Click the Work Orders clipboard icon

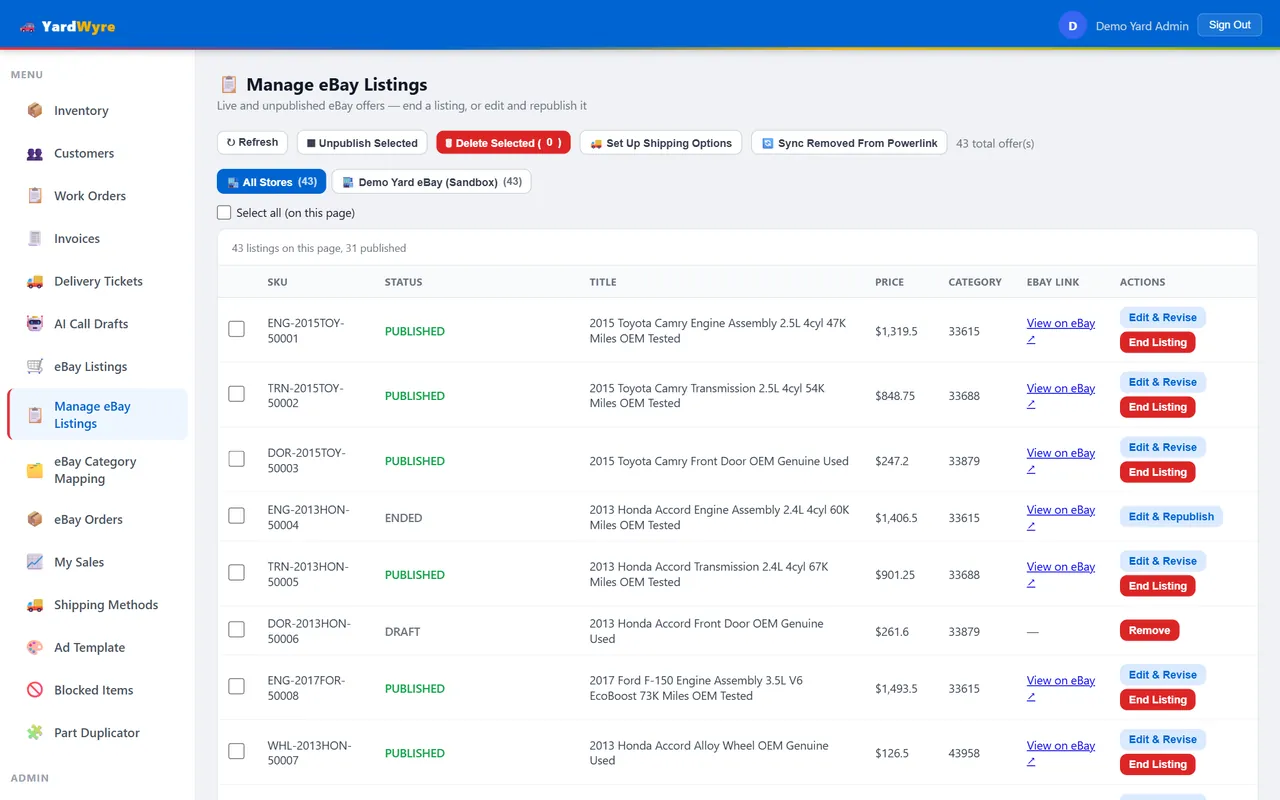tap(35, 196)
